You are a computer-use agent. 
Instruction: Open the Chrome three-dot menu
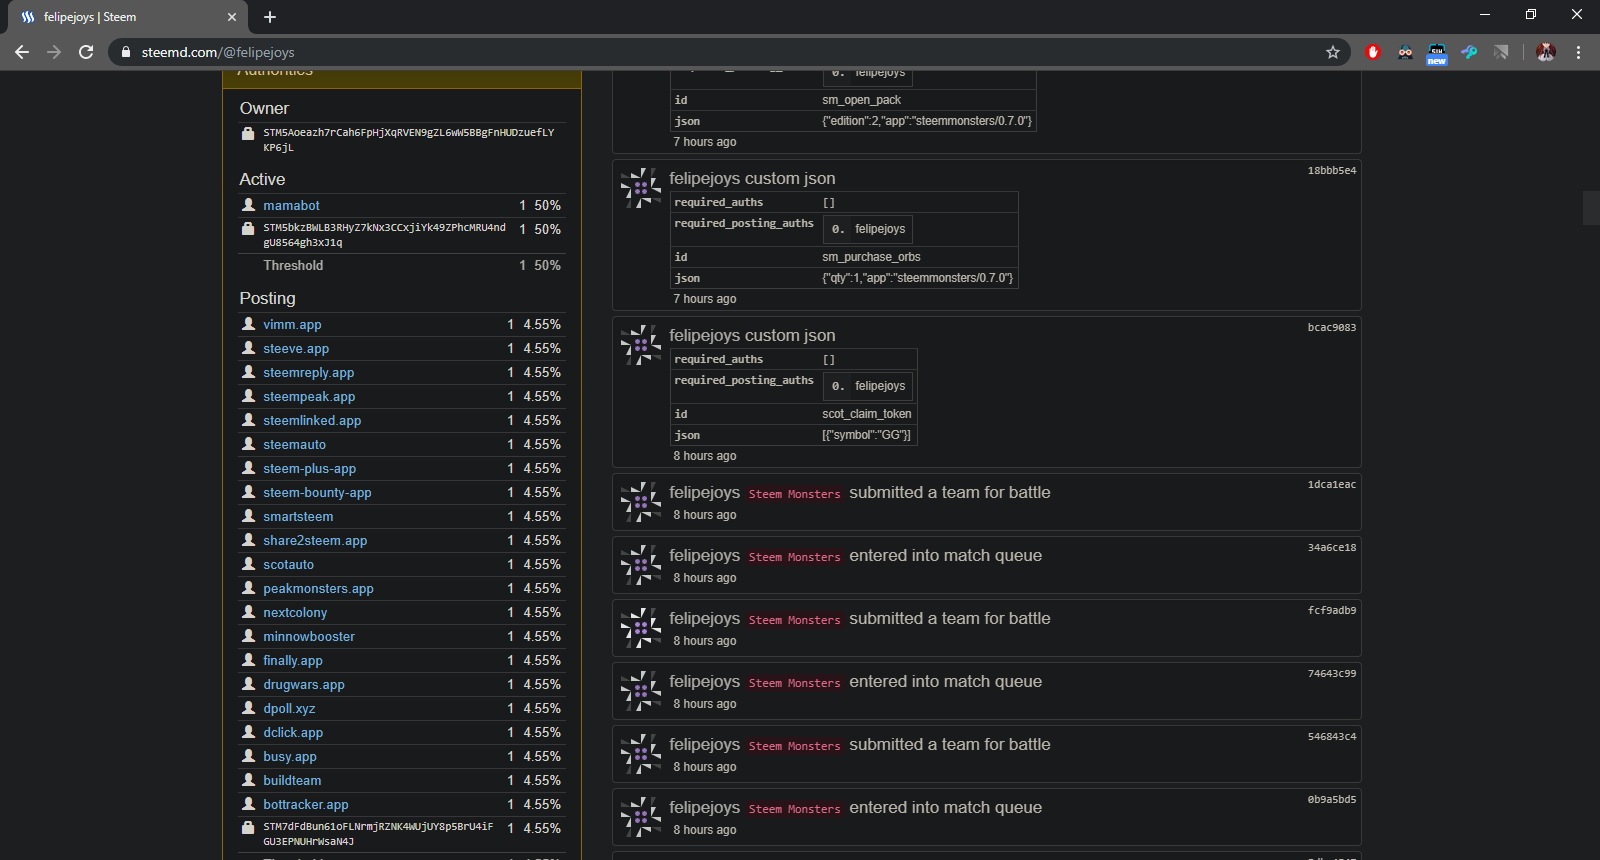pyautogui.click(x=1578, y=52)
